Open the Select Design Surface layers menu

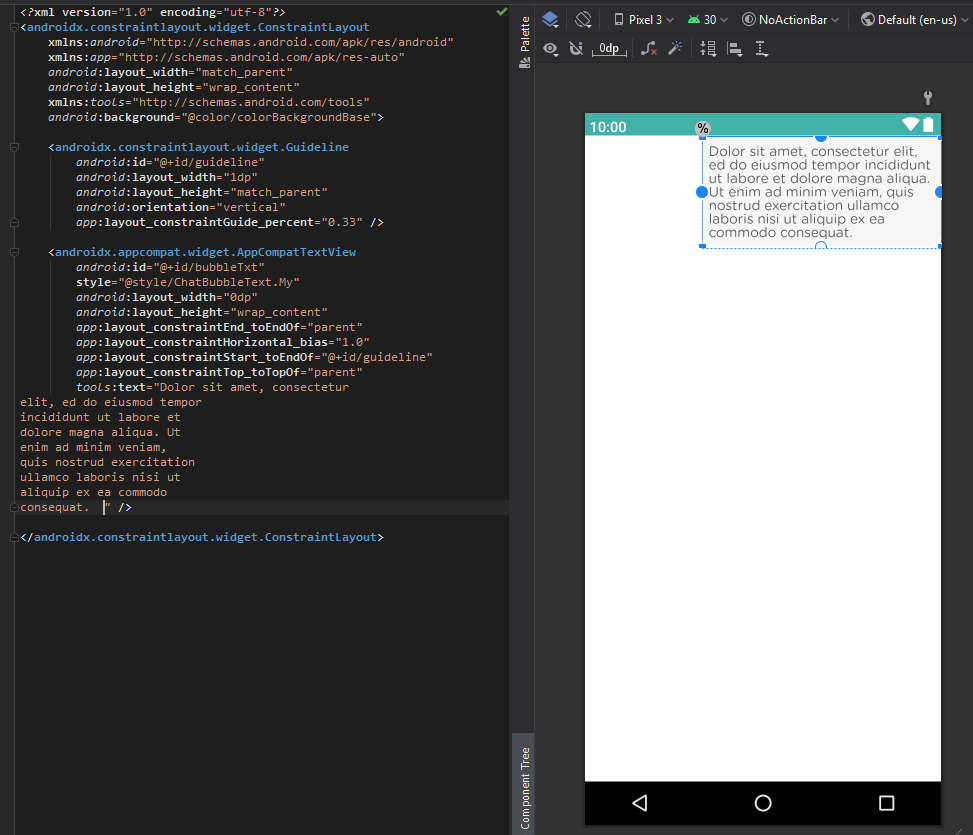point(550,20)
